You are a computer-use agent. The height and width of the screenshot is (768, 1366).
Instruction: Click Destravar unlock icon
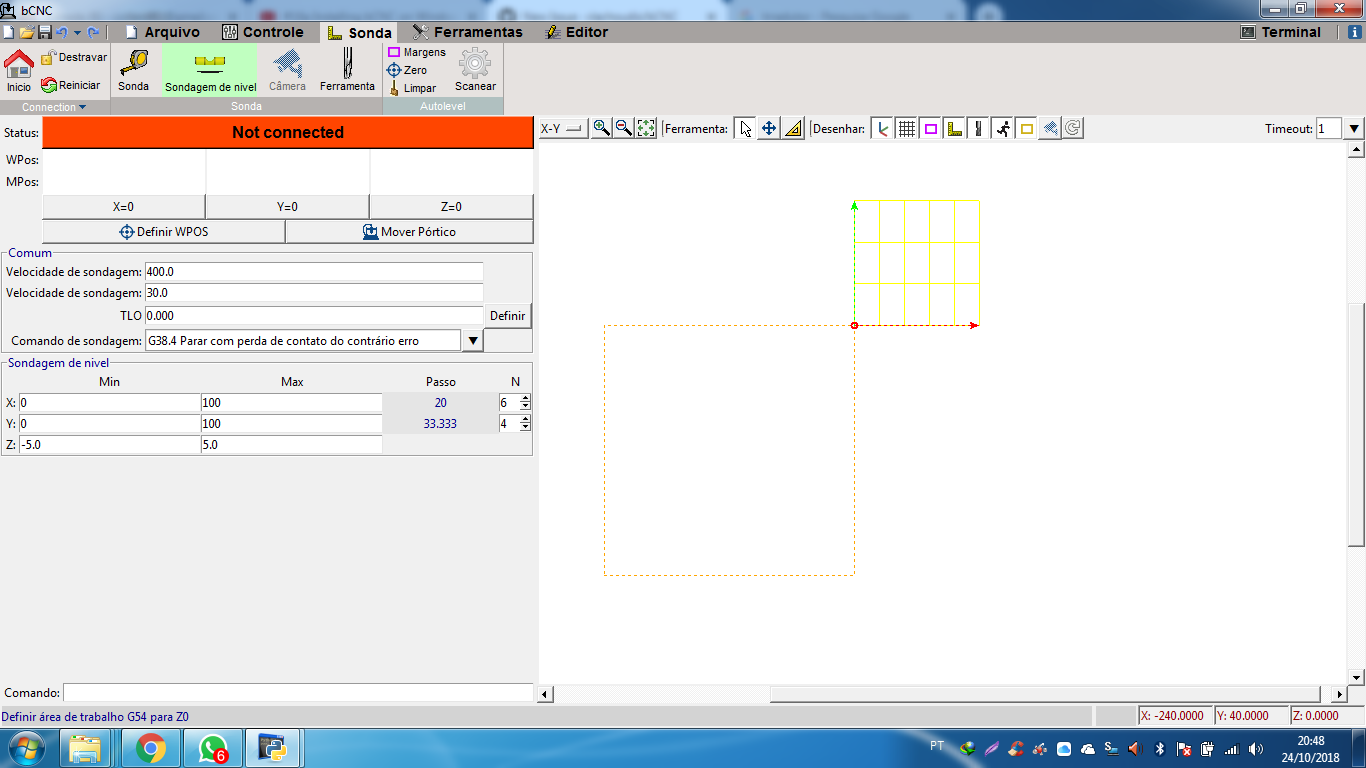(x=73, y=58)
